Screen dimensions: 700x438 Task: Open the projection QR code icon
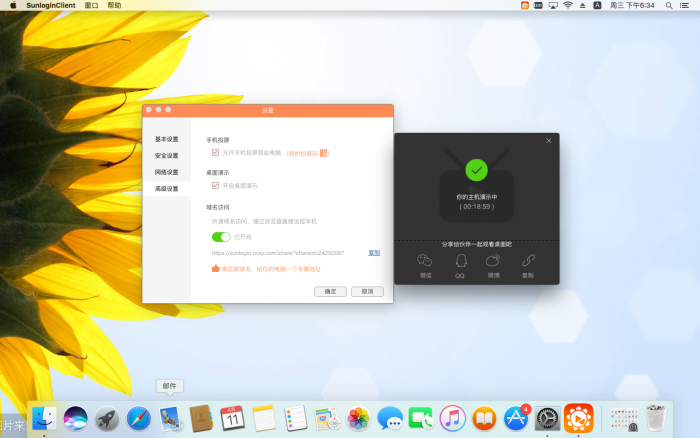324,153
